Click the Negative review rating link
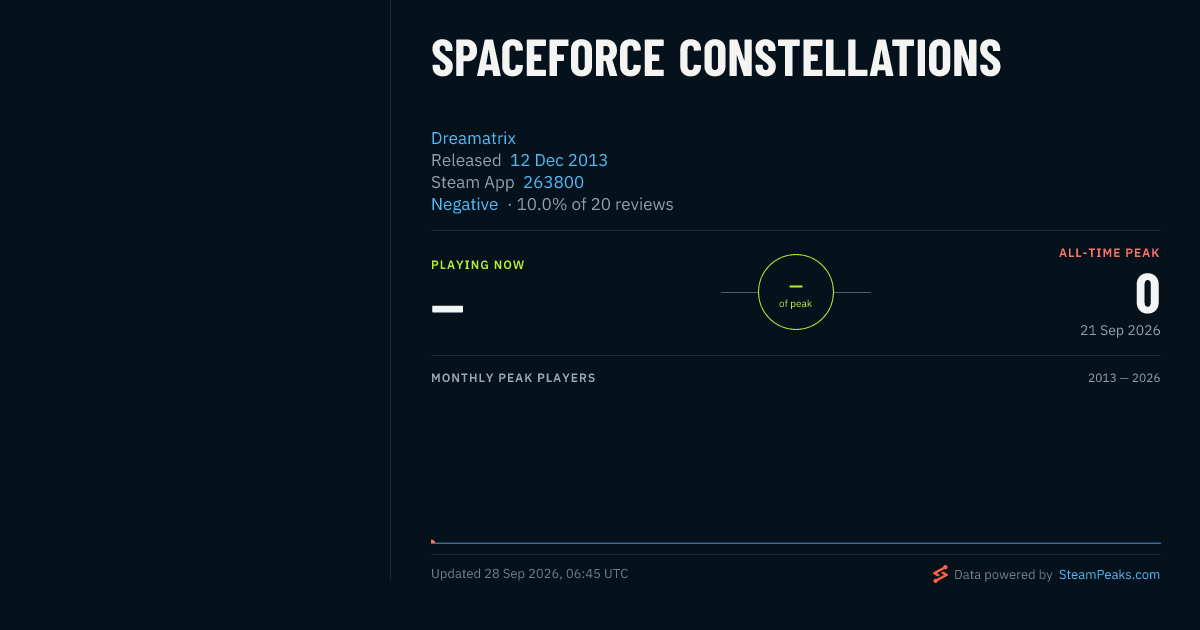1200x630 pixels. (464, 204)
